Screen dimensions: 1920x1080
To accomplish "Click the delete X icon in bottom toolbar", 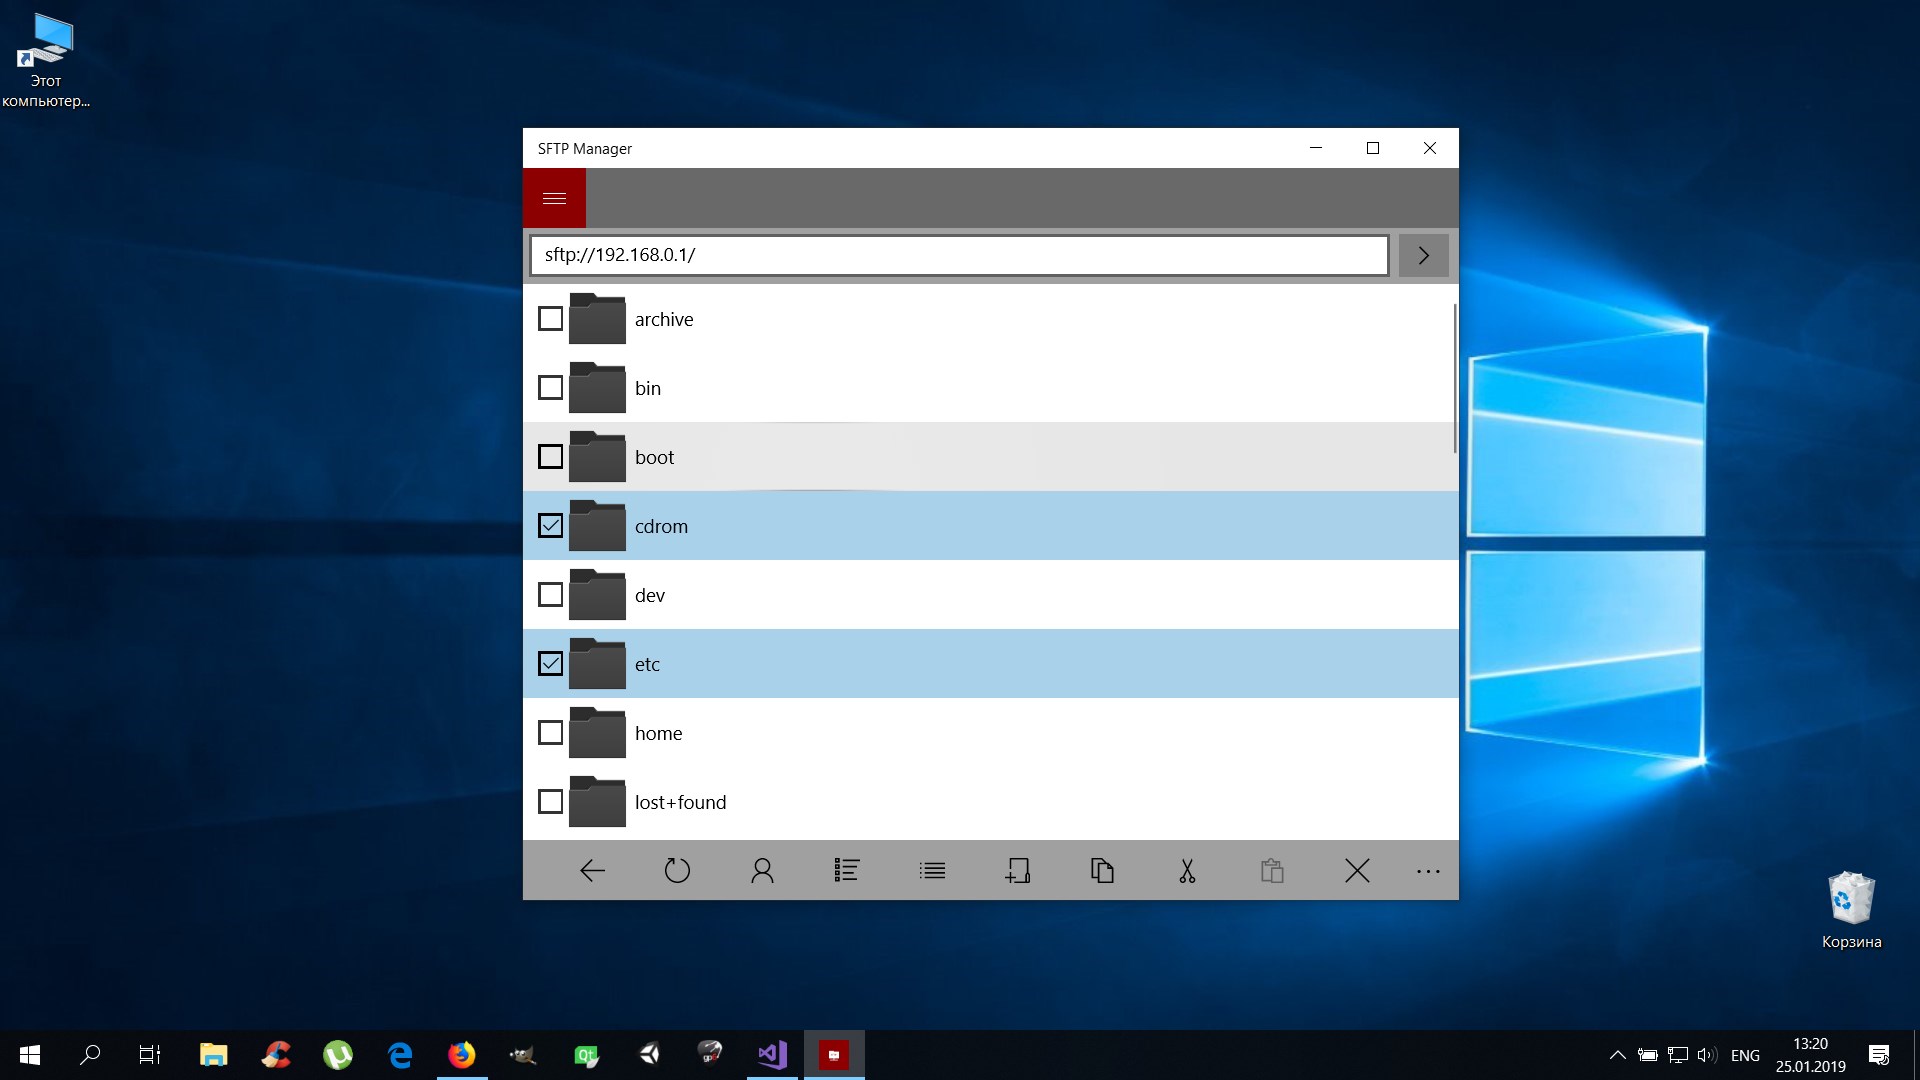I will tap(1357, 871).
